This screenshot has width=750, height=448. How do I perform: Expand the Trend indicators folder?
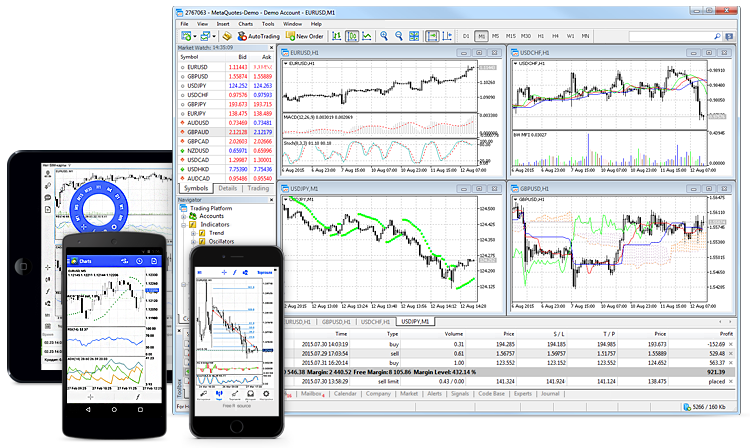pos(193,233)
